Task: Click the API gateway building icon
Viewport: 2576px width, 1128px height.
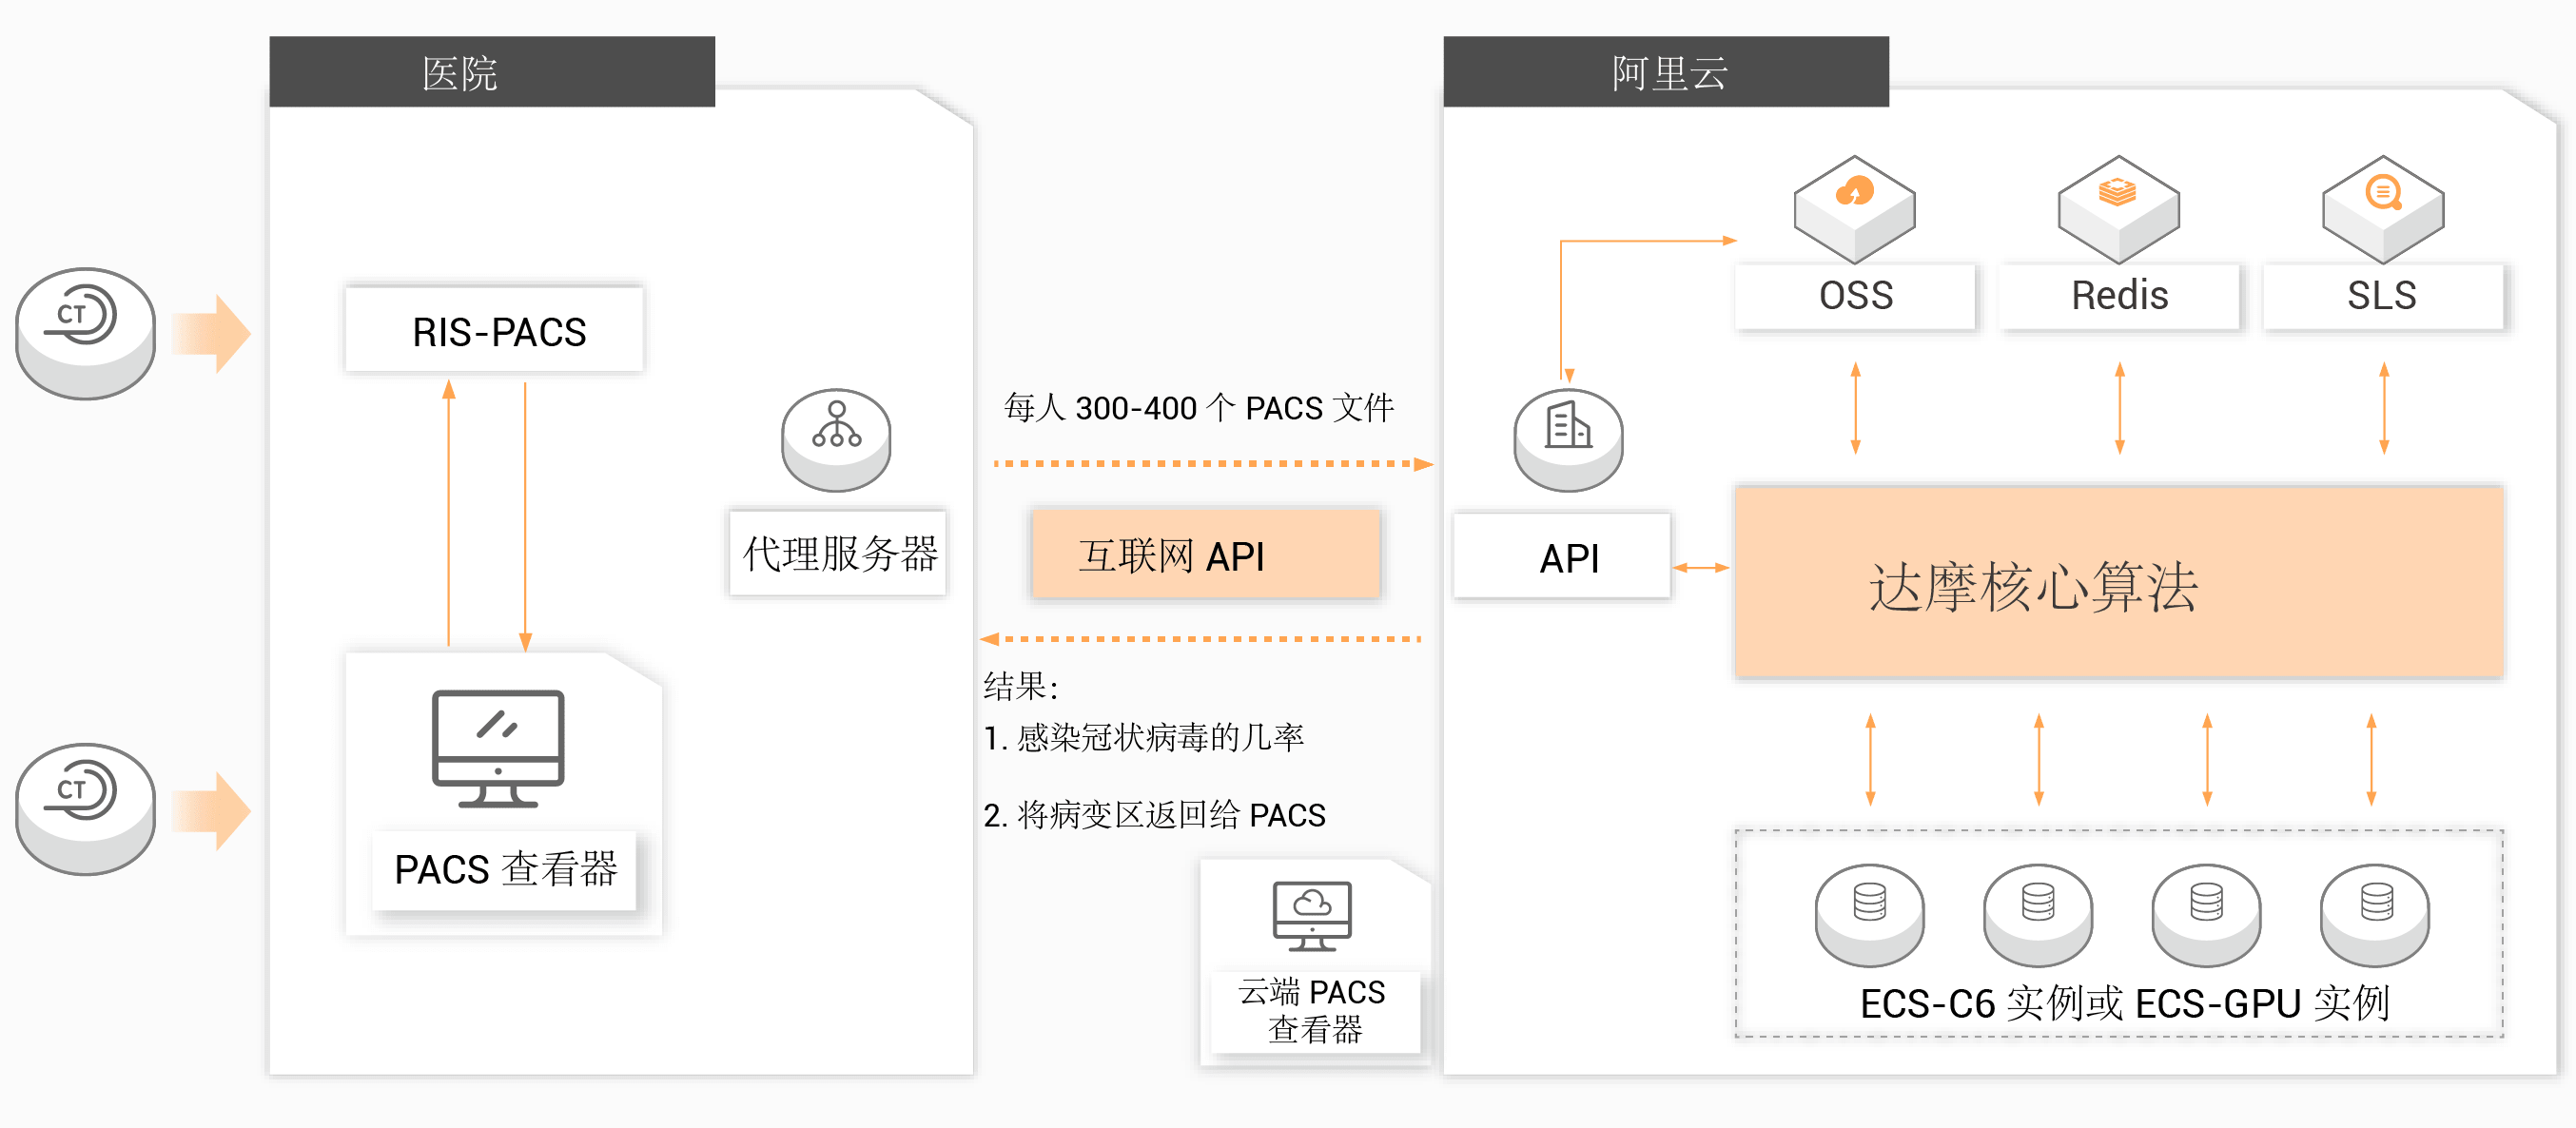Action: coord(1568,438)
